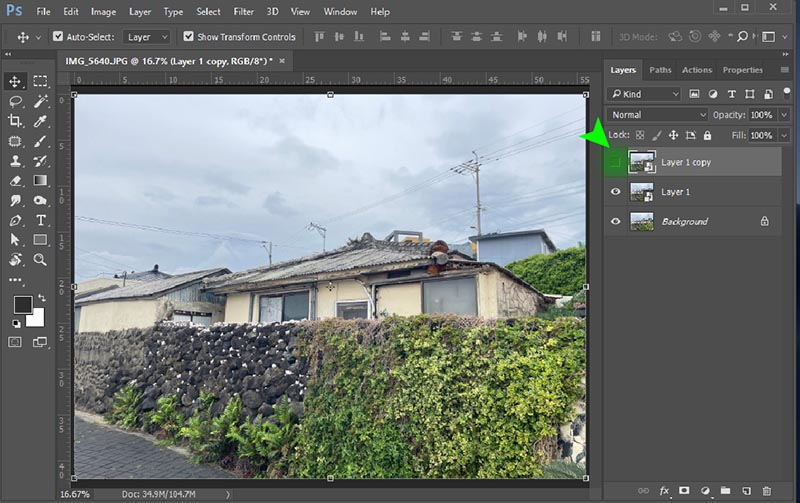Select the Lasso tool
Screen dimensions: 800x503
point(15,102)
